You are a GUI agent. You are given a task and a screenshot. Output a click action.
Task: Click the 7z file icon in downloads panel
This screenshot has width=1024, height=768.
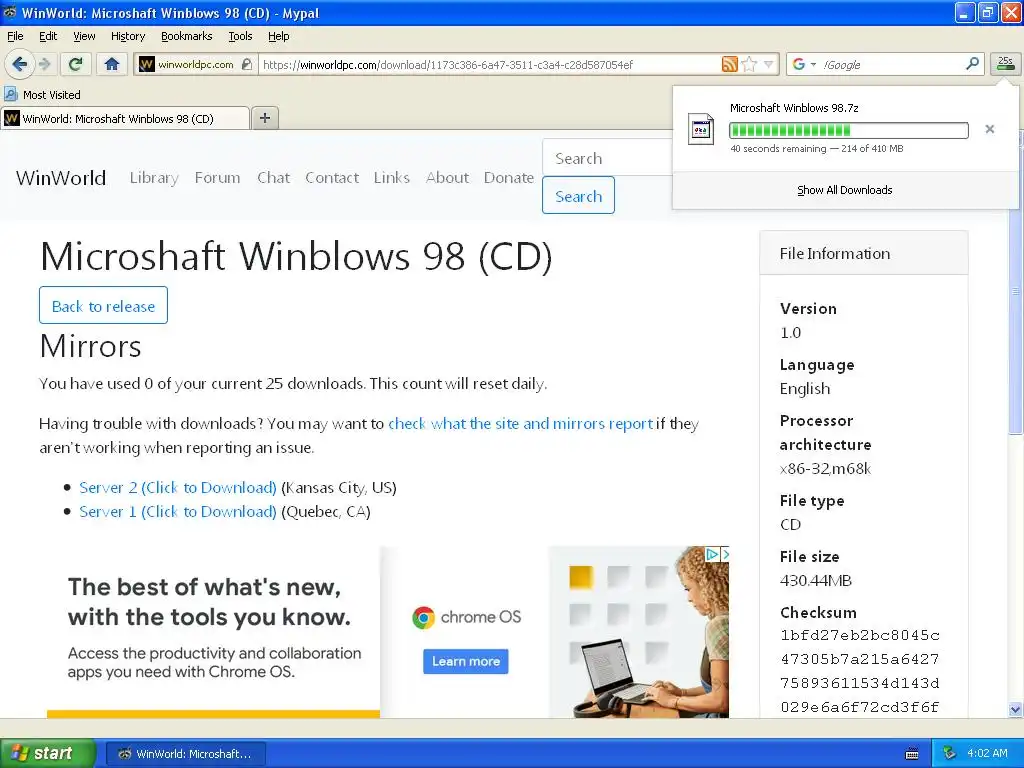pos(701,129)
